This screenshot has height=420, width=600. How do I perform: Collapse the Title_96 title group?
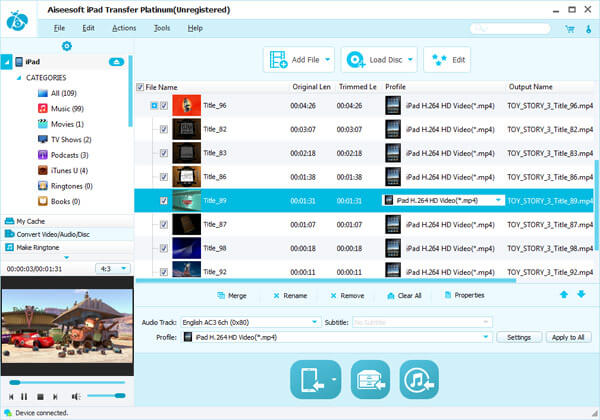(154, 106)
